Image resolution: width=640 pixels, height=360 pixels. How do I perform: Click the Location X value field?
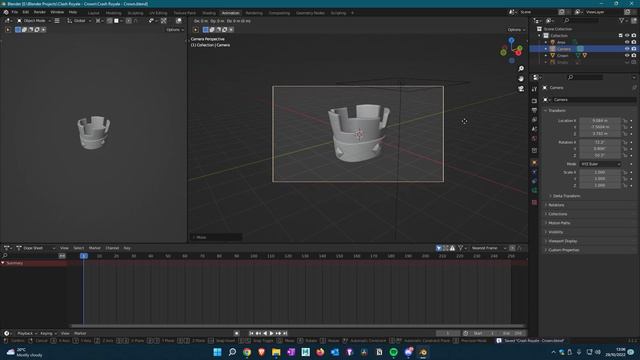click(600, 121)
